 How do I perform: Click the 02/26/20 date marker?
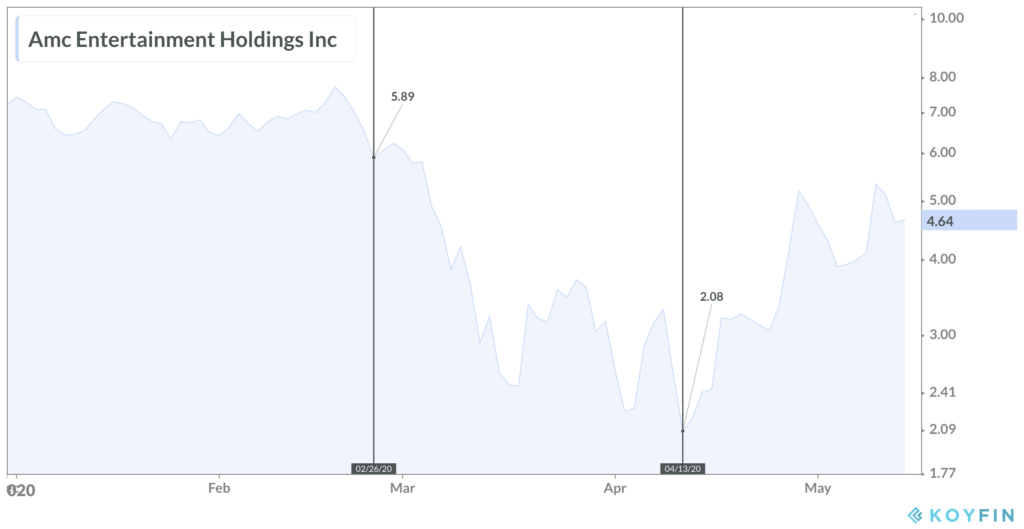click(x=373, y=467)
